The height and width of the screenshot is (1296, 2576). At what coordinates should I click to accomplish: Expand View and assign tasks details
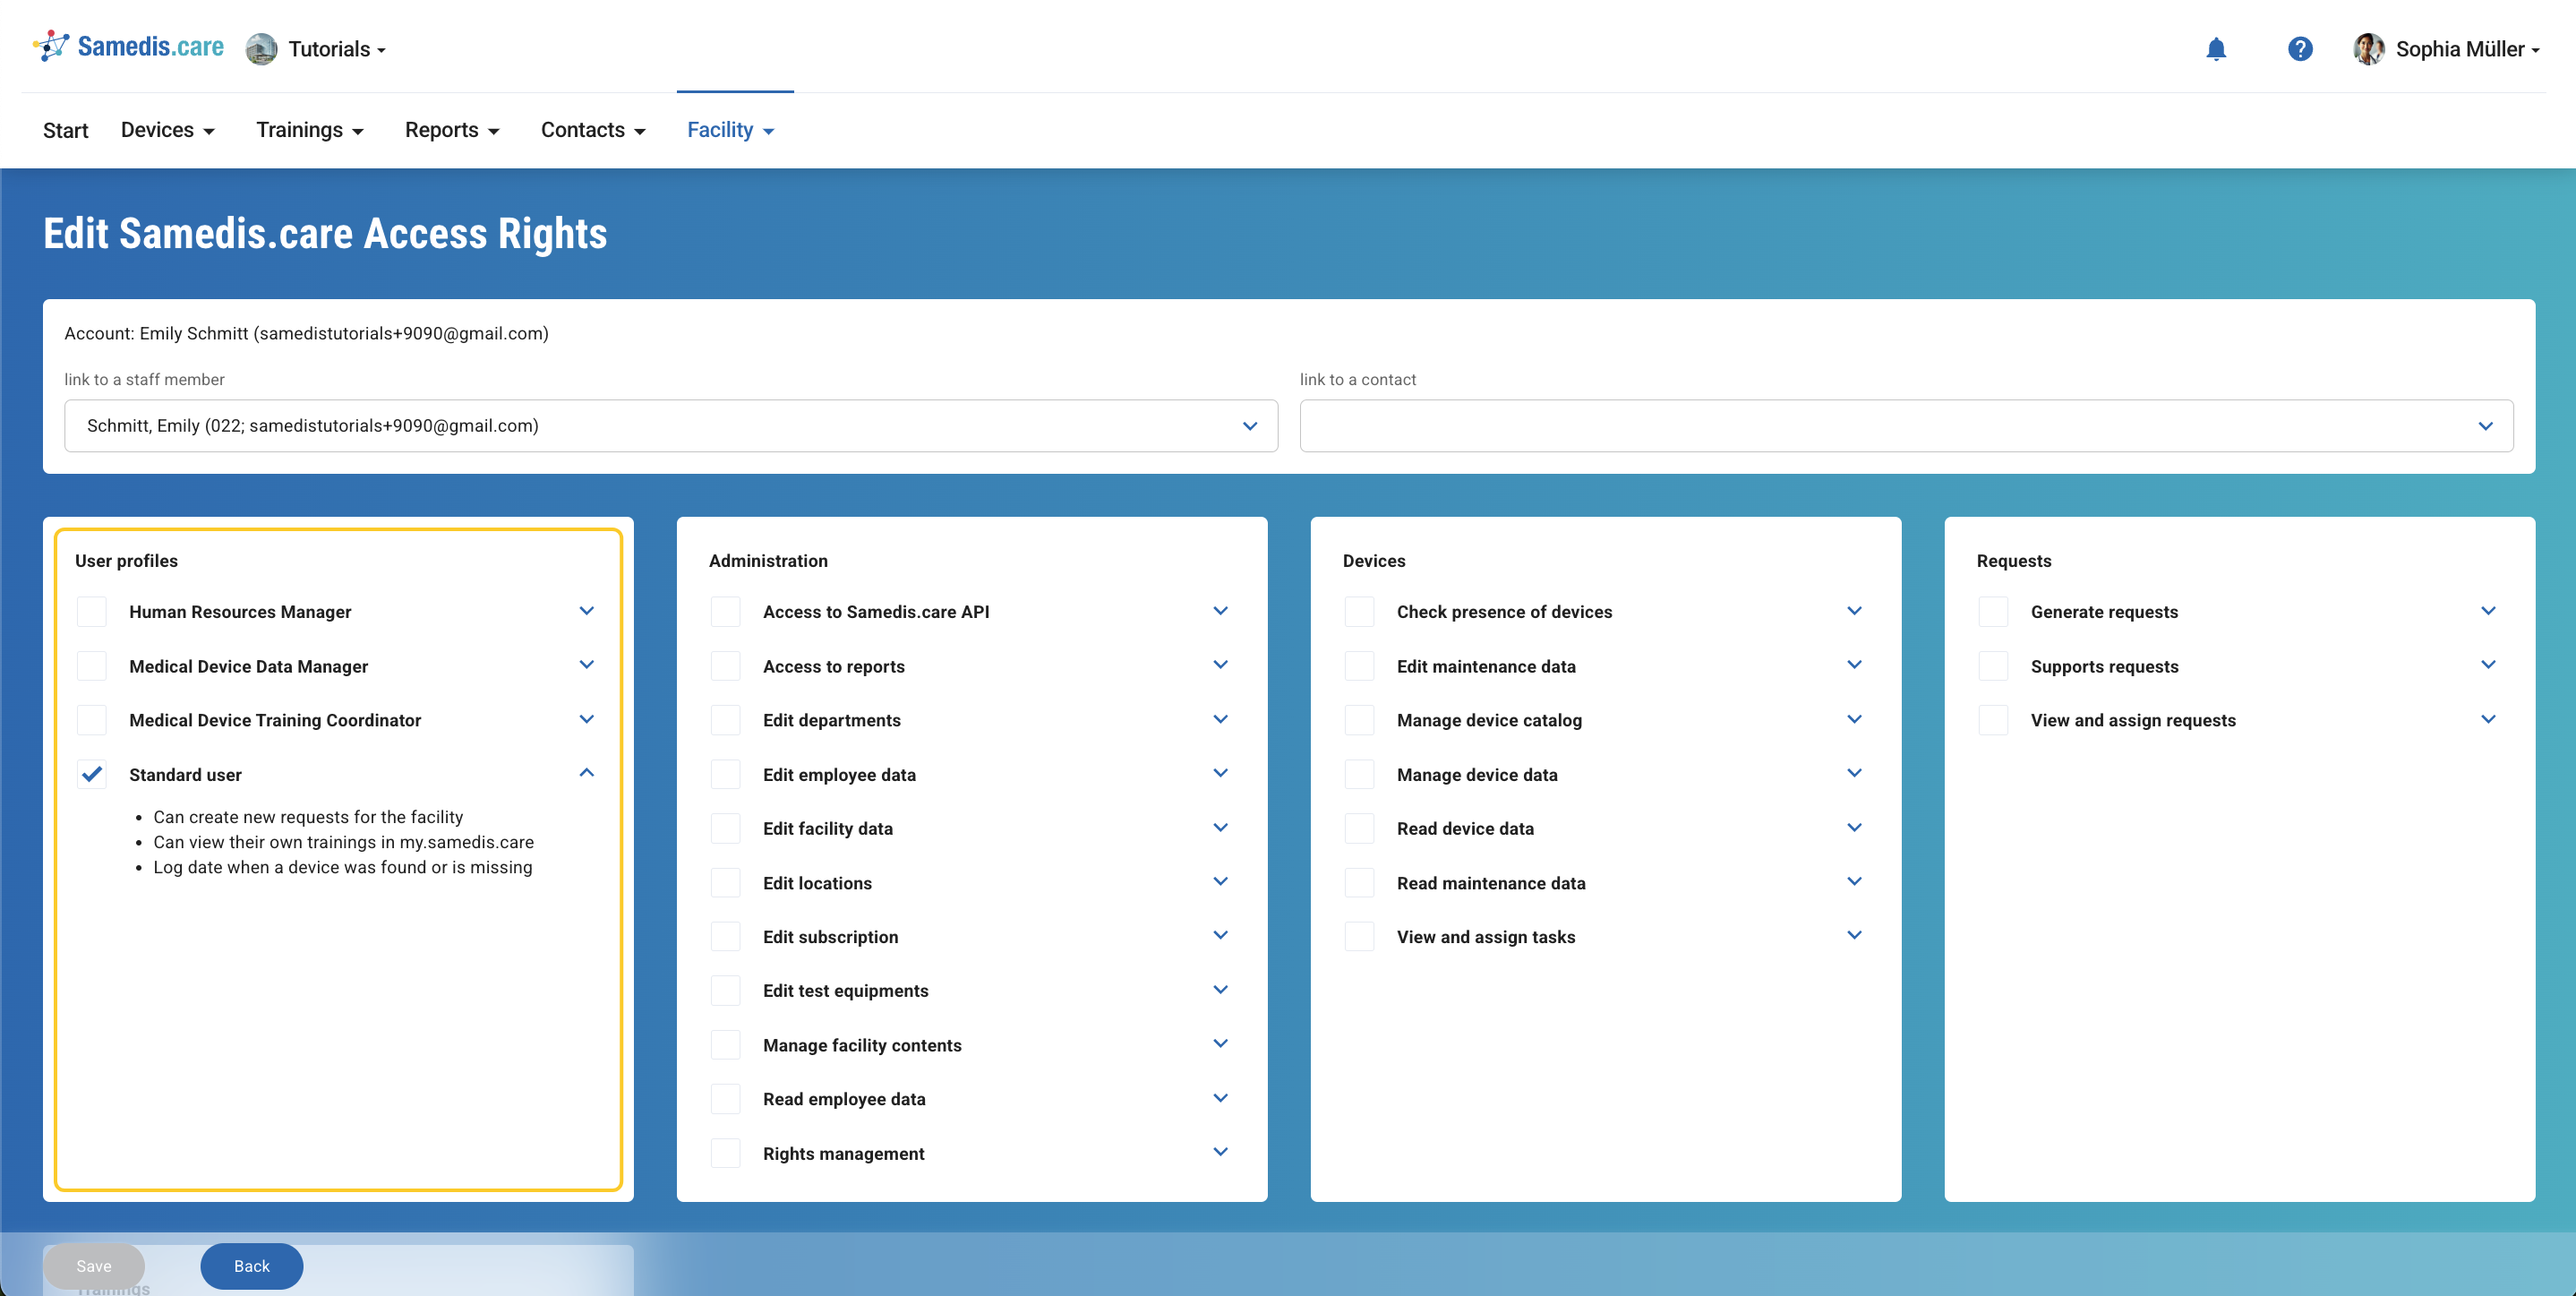coord(1855,936)
